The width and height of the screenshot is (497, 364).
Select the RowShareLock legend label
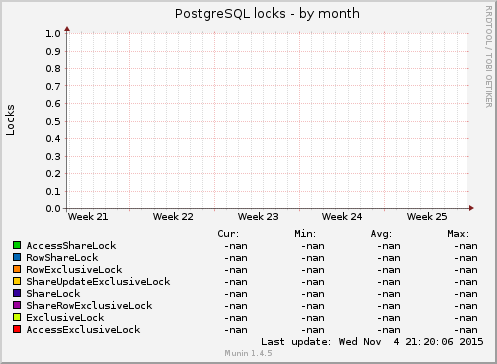click(x=62, y=258)
